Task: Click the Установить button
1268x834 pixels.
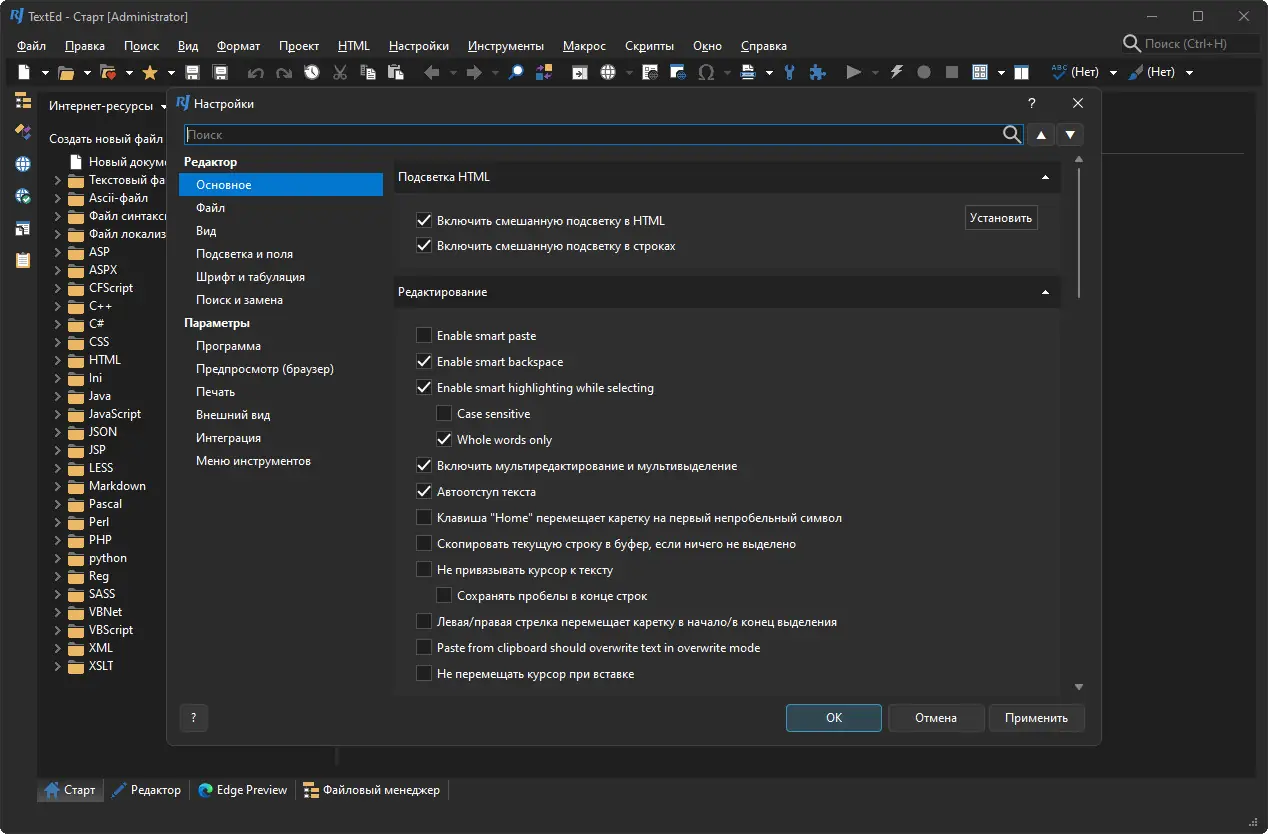Action: [1000, 218]
